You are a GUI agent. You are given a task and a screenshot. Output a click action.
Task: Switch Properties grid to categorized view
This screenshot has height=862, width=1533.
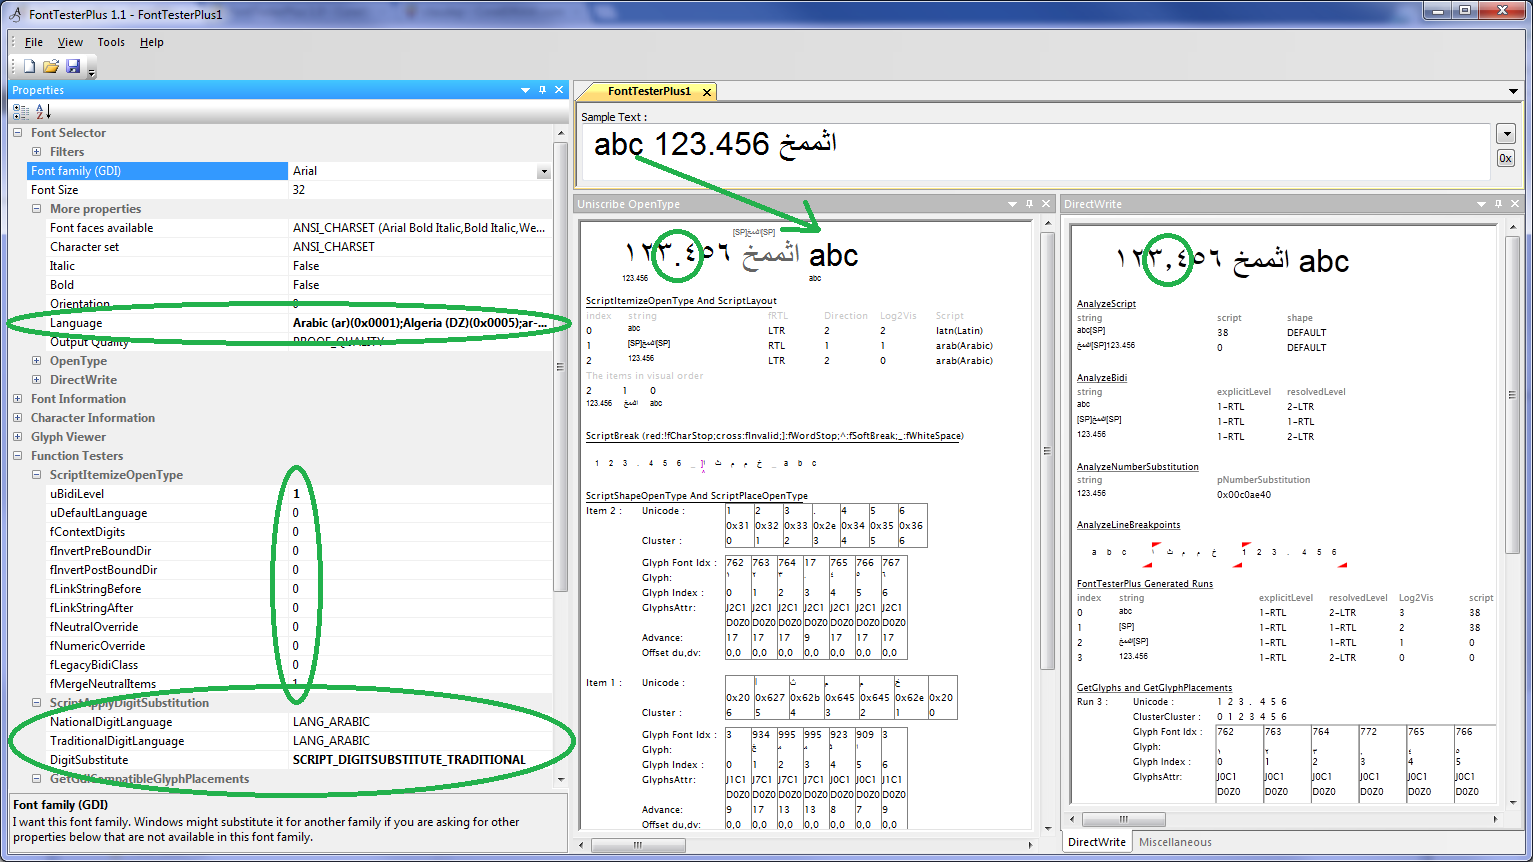(21, 112)
